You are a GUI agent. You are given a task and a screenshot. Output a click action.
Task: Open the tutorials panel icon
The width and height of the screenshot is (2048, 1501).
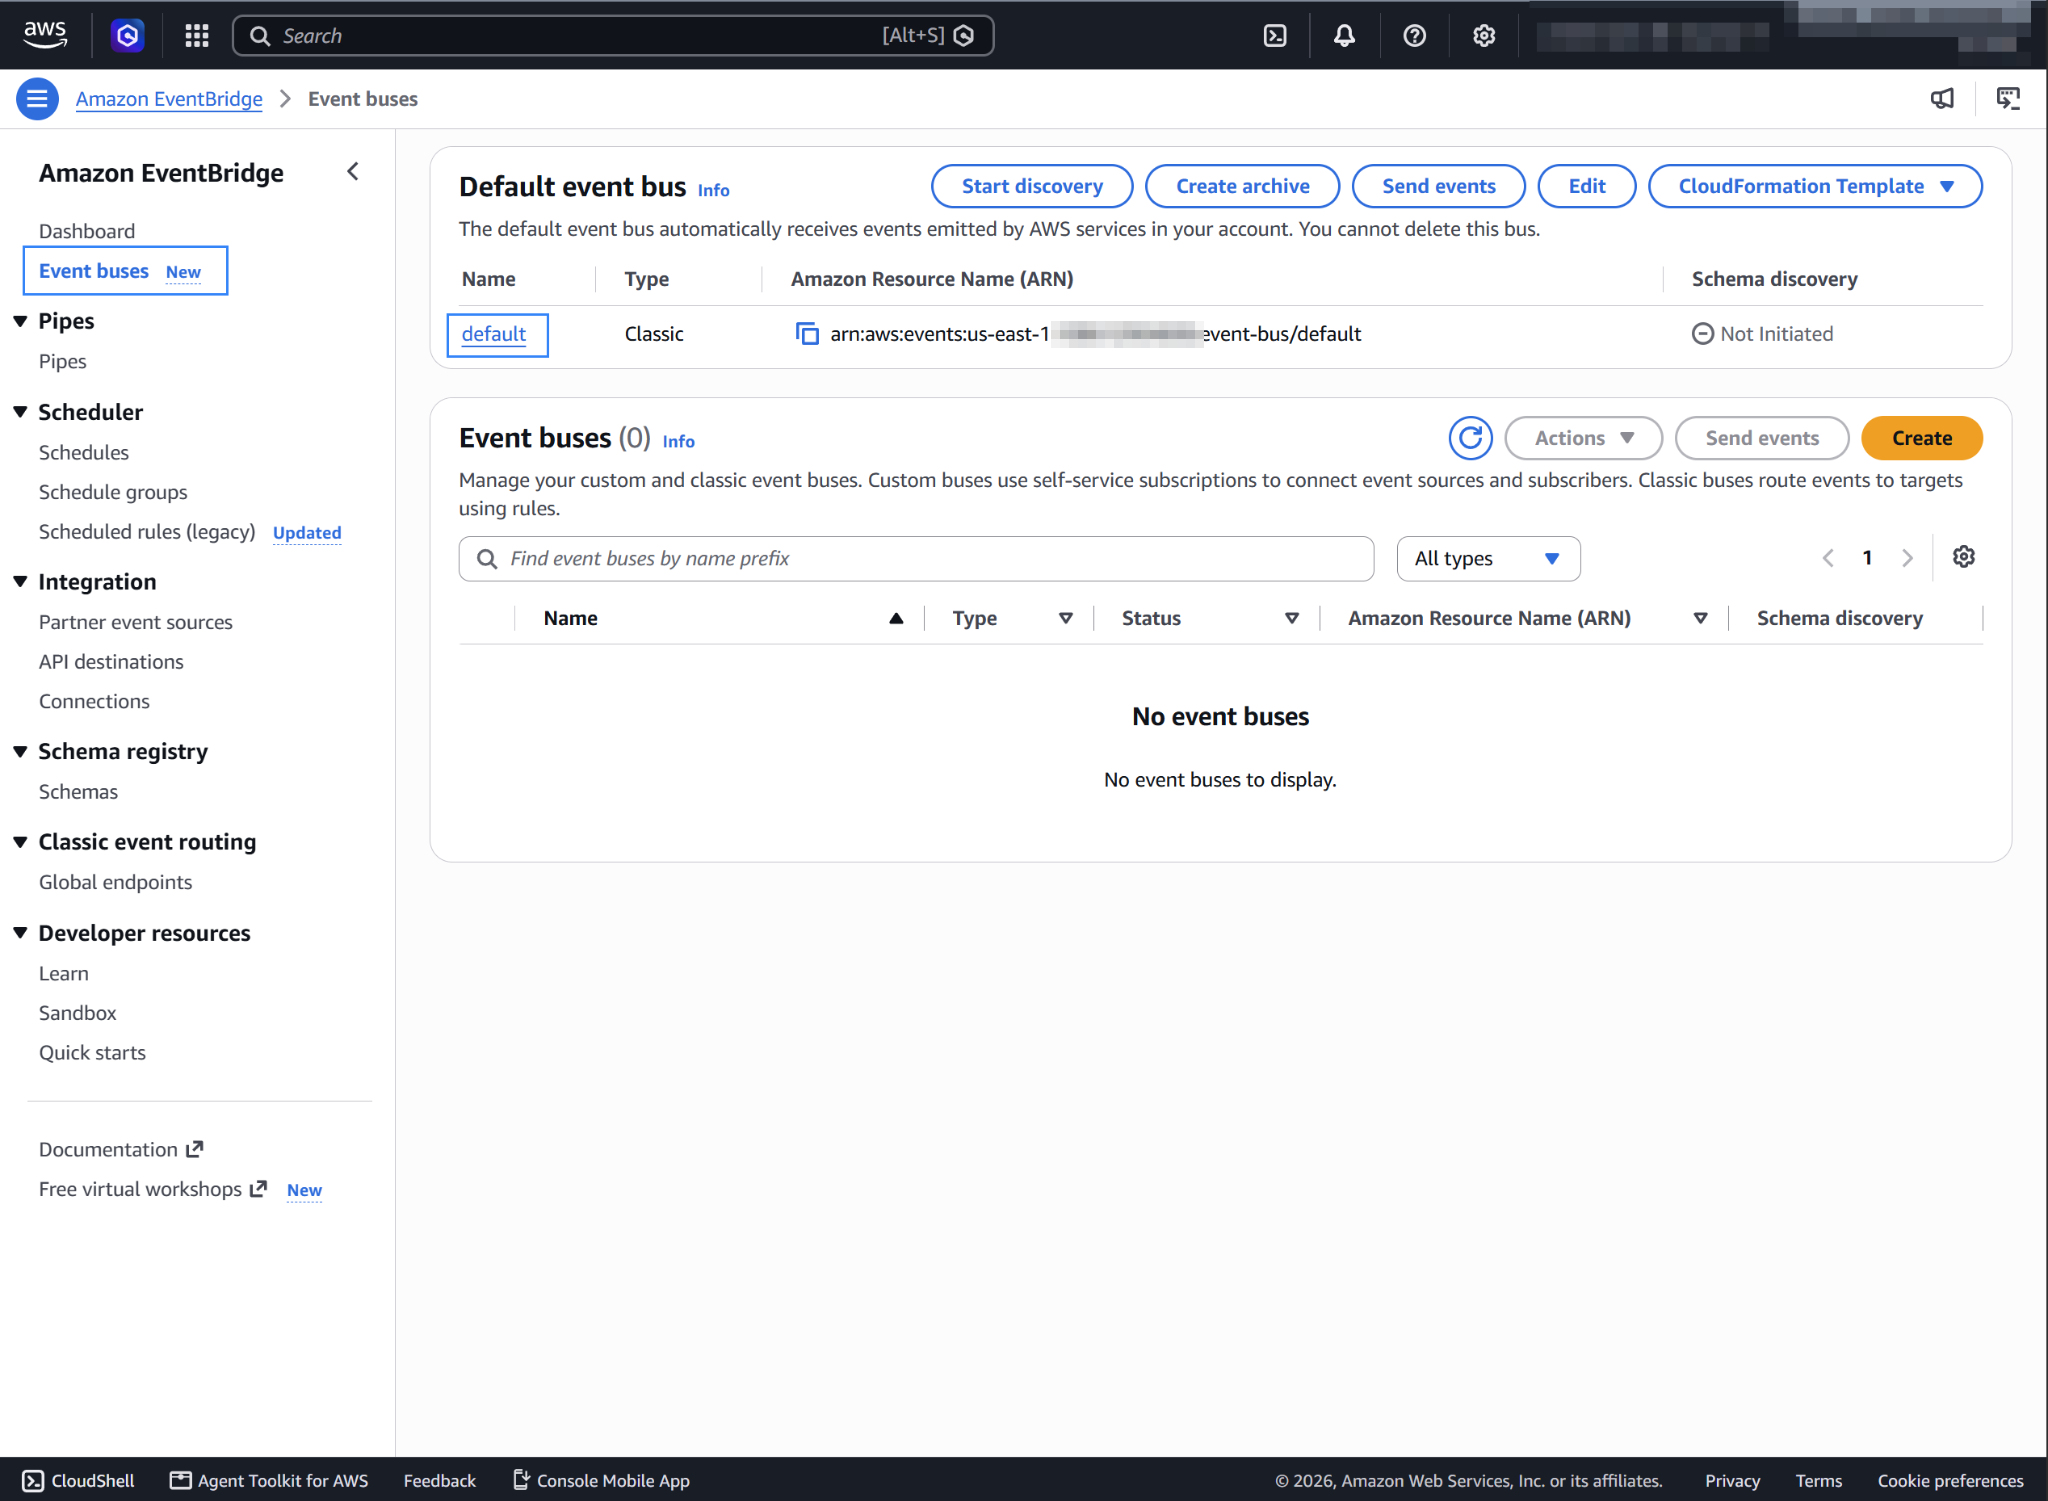(x=2008, y=99)
